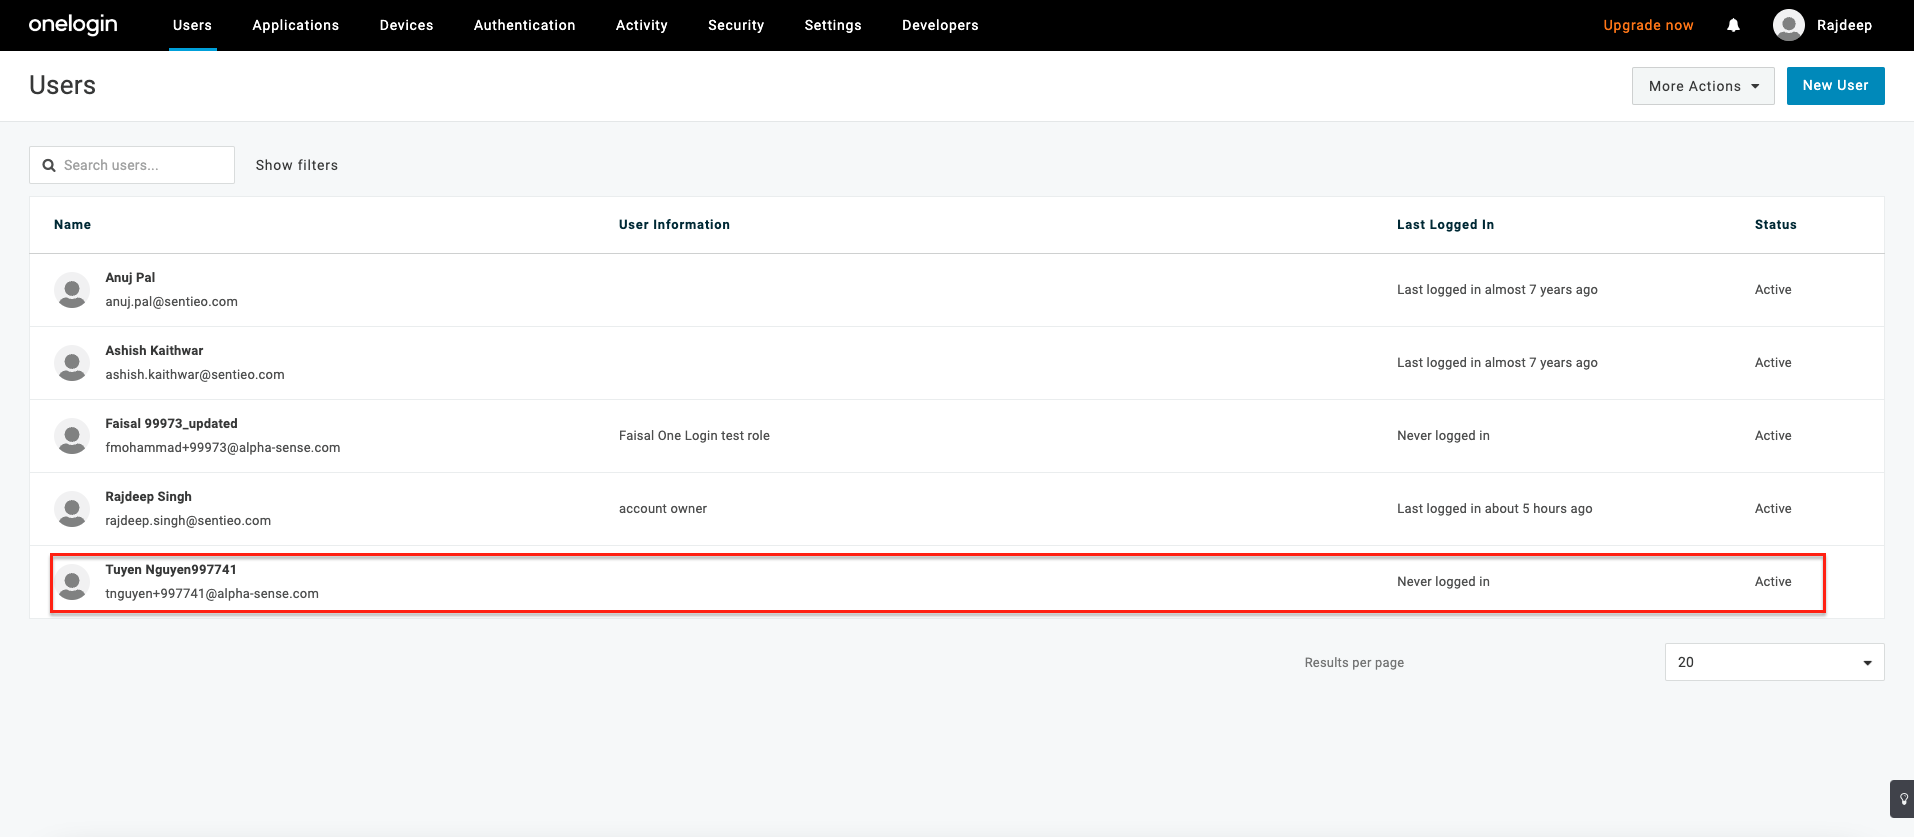Click Ashish Kaithwar's avatar icon

click(x=72, y=363)
